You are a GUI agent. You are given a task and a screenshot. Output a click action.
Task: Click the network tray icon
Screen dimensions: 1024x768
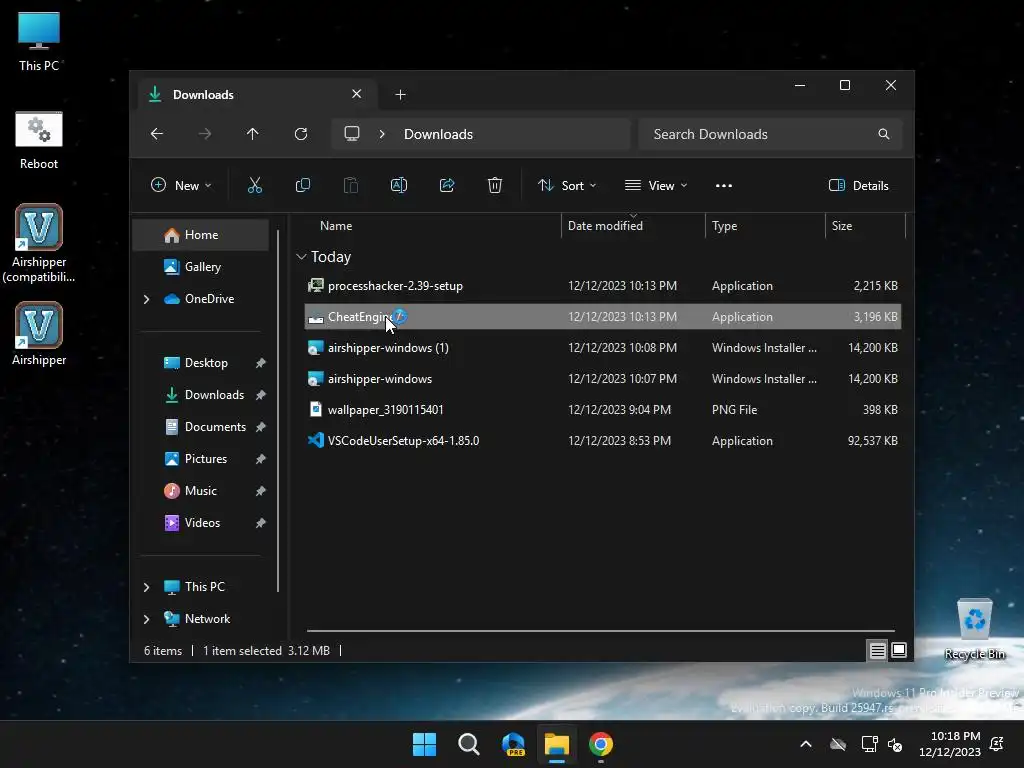tap(869, 744)
